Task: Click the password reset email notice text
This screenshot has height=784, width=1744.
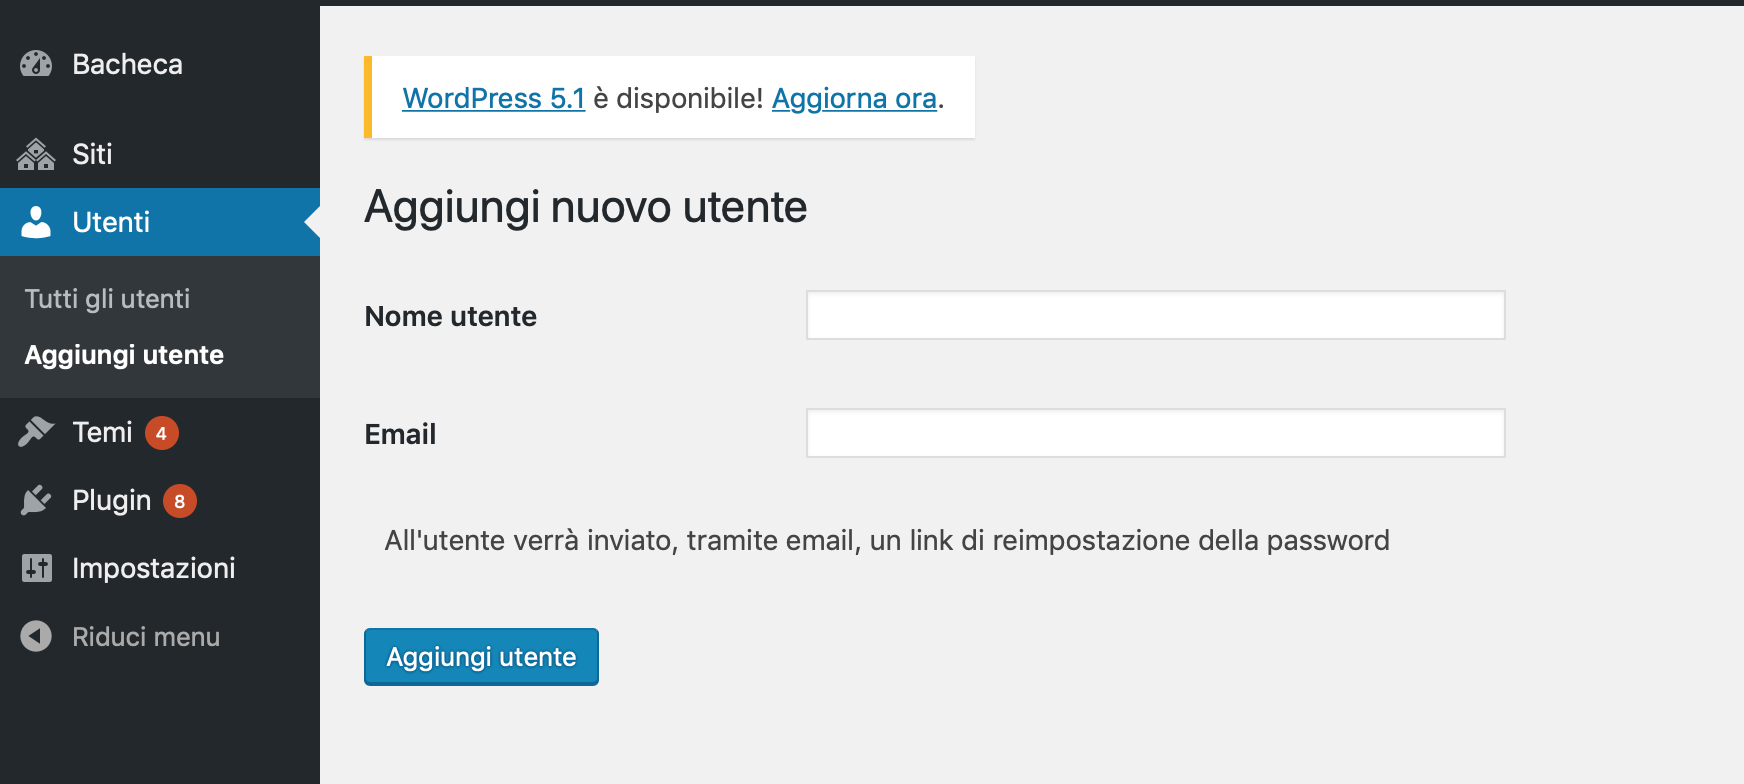Action: pyautogui.click(x=887, y=540)
